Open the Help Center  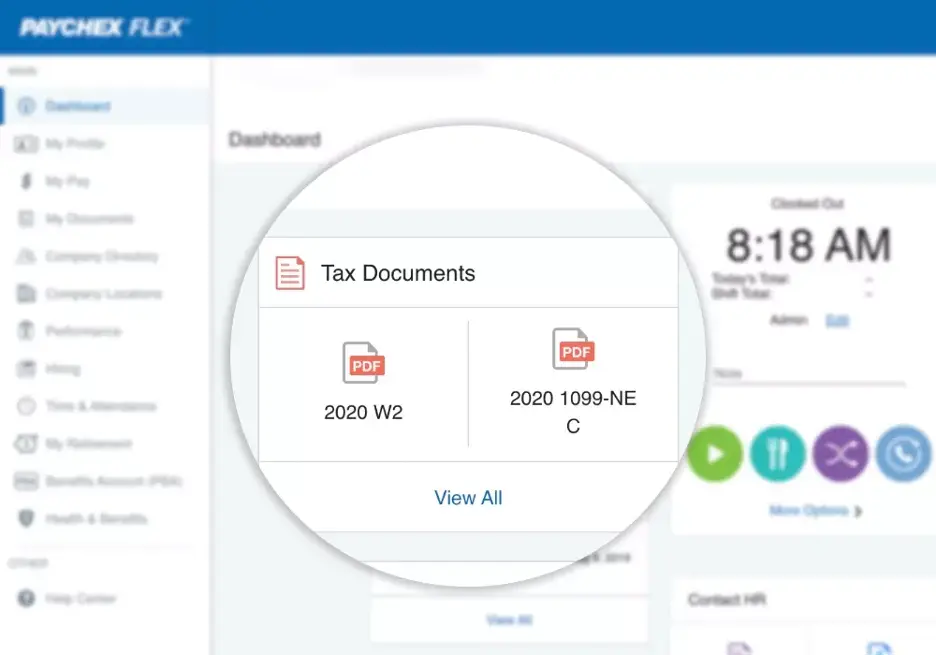pyautogui.click(x=80, y=598)
